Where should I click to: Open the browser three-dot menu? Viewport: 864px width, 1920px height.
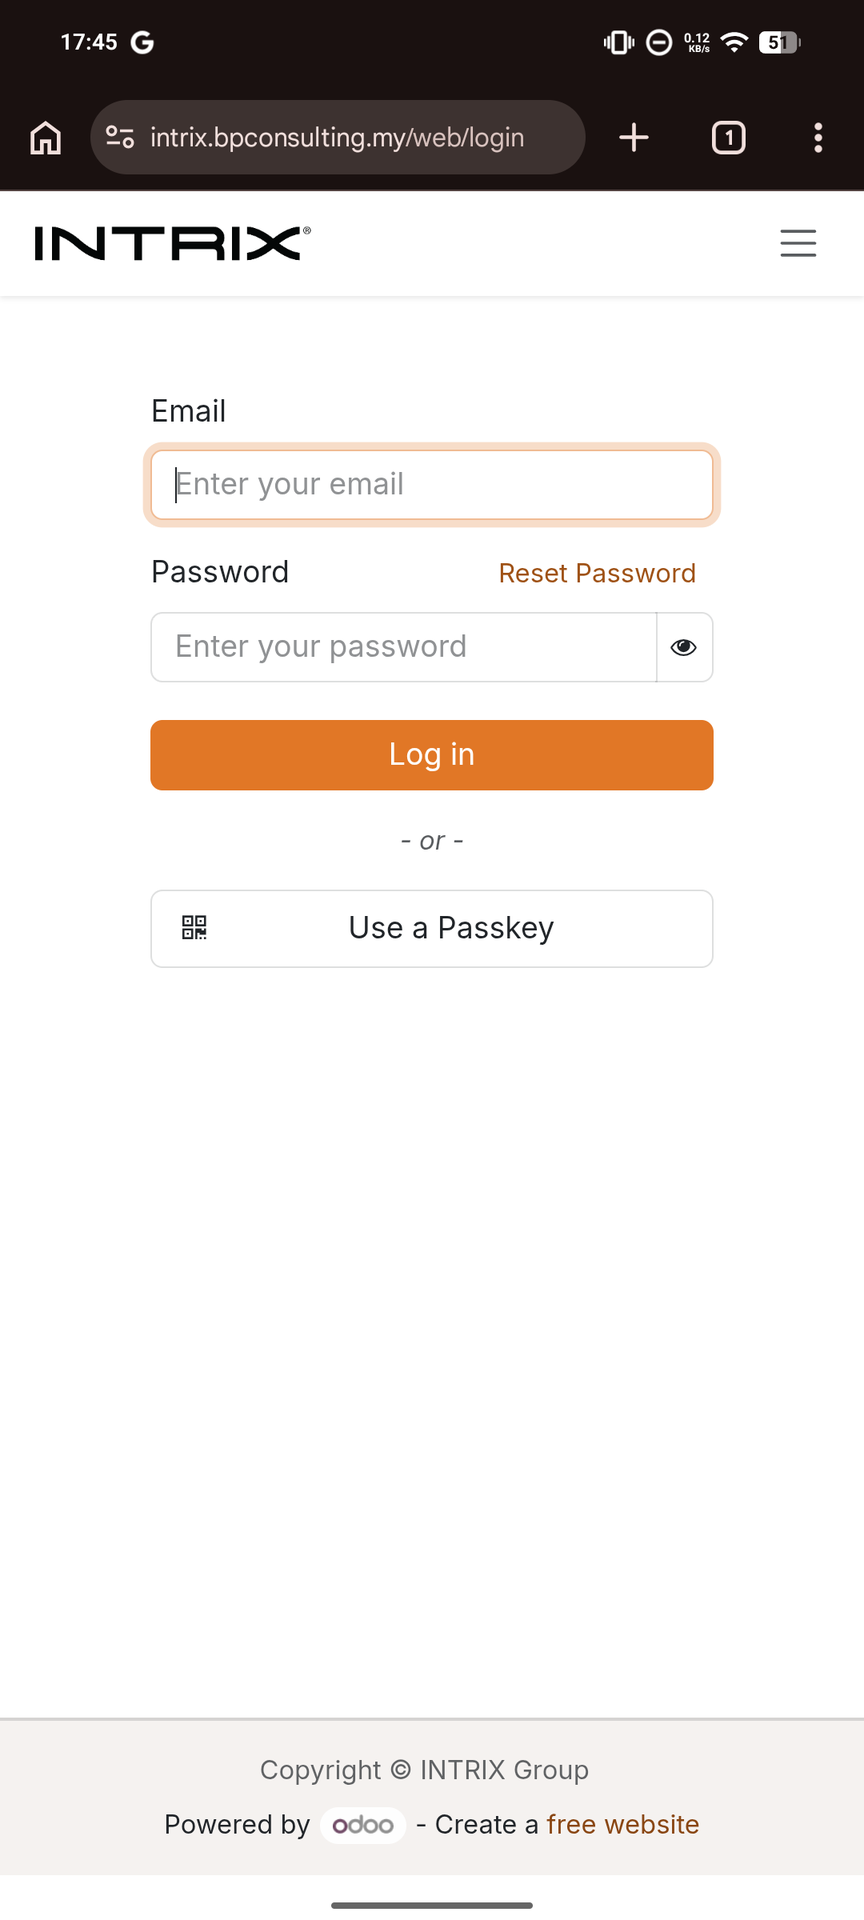coord(818,138)
